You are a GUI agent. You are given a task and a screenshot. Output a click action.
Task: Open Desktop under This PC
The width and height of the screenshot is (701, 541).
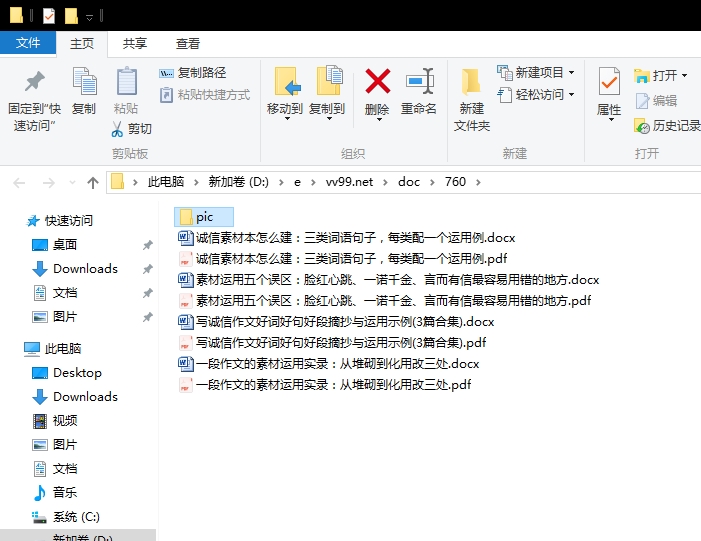pyautogui.click(x=67, y=373)
